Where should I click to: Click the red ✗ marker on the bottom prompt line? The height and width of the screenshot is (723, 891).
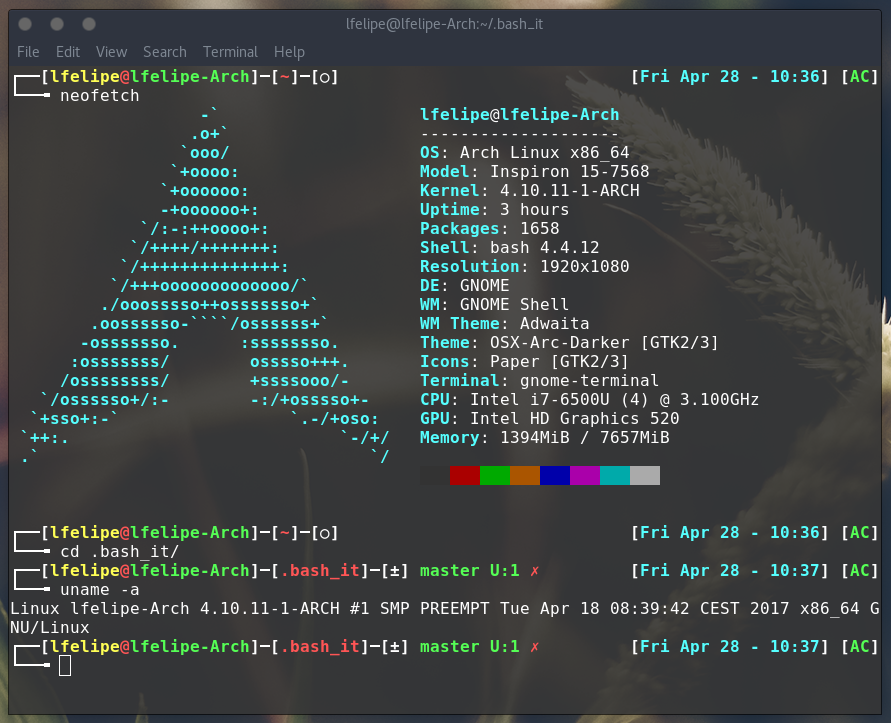pos(535,647)
